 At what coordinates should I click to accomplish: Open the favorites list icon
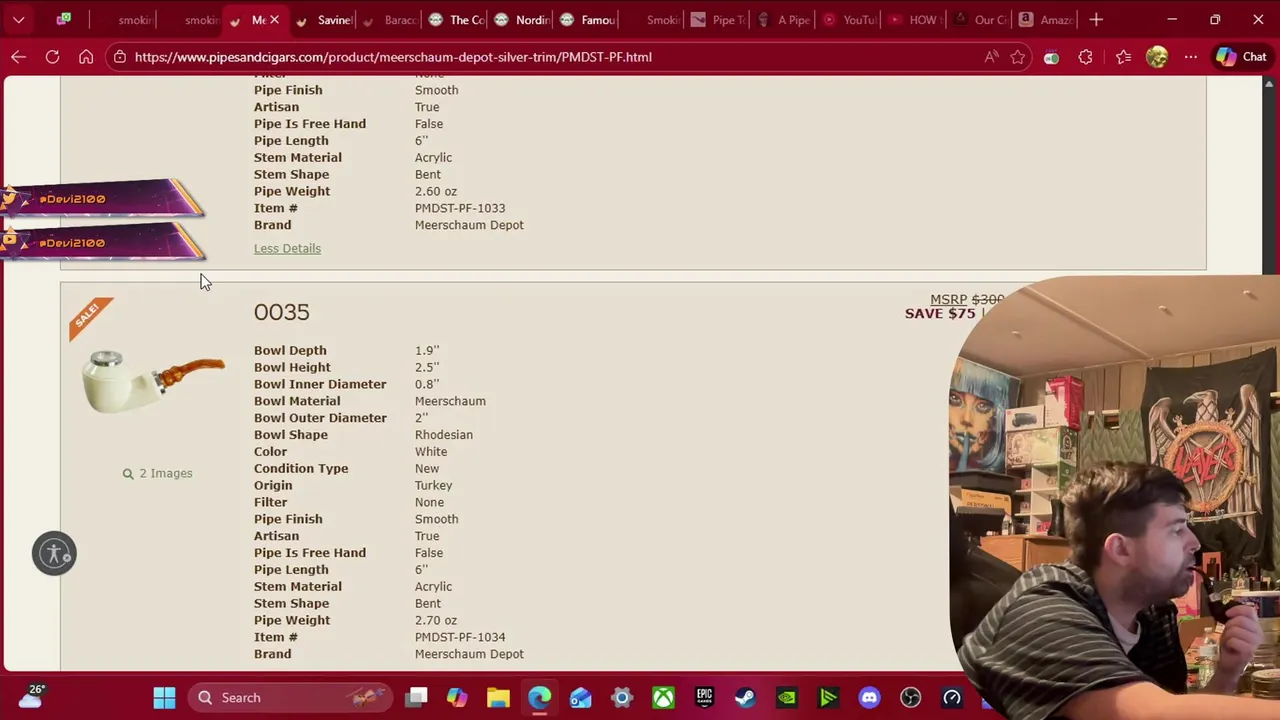click(1123, 57)
